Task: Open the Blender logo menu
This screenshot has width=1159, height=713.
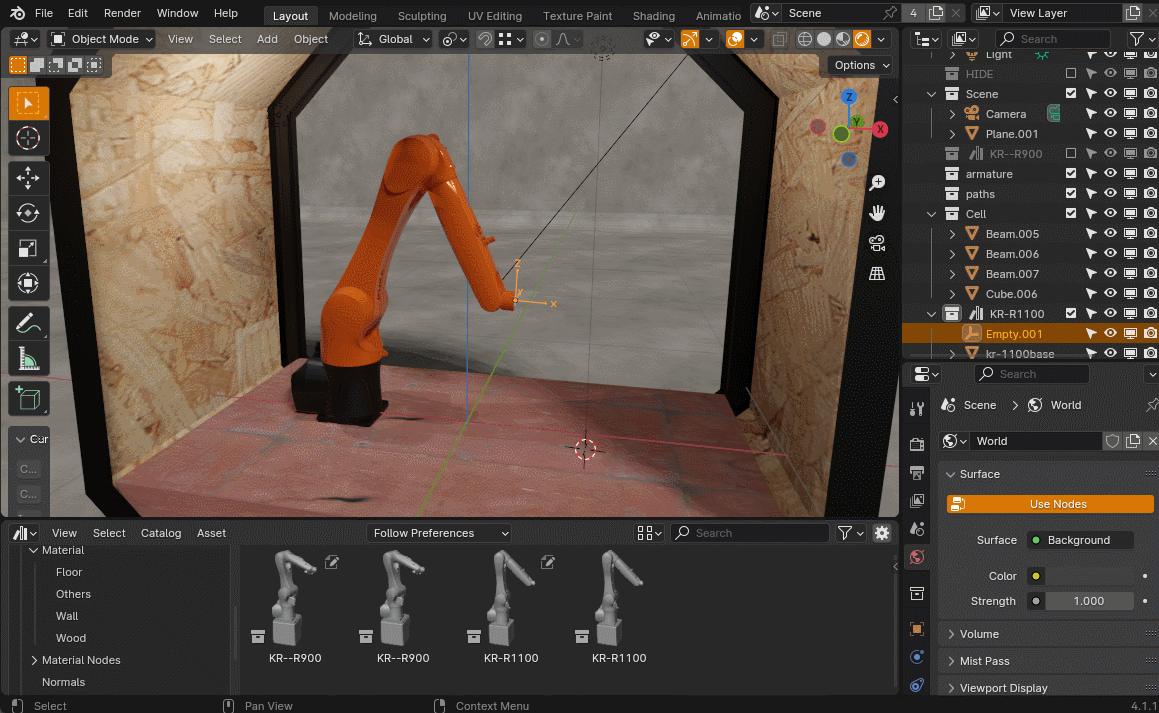Action: point(17,13)
